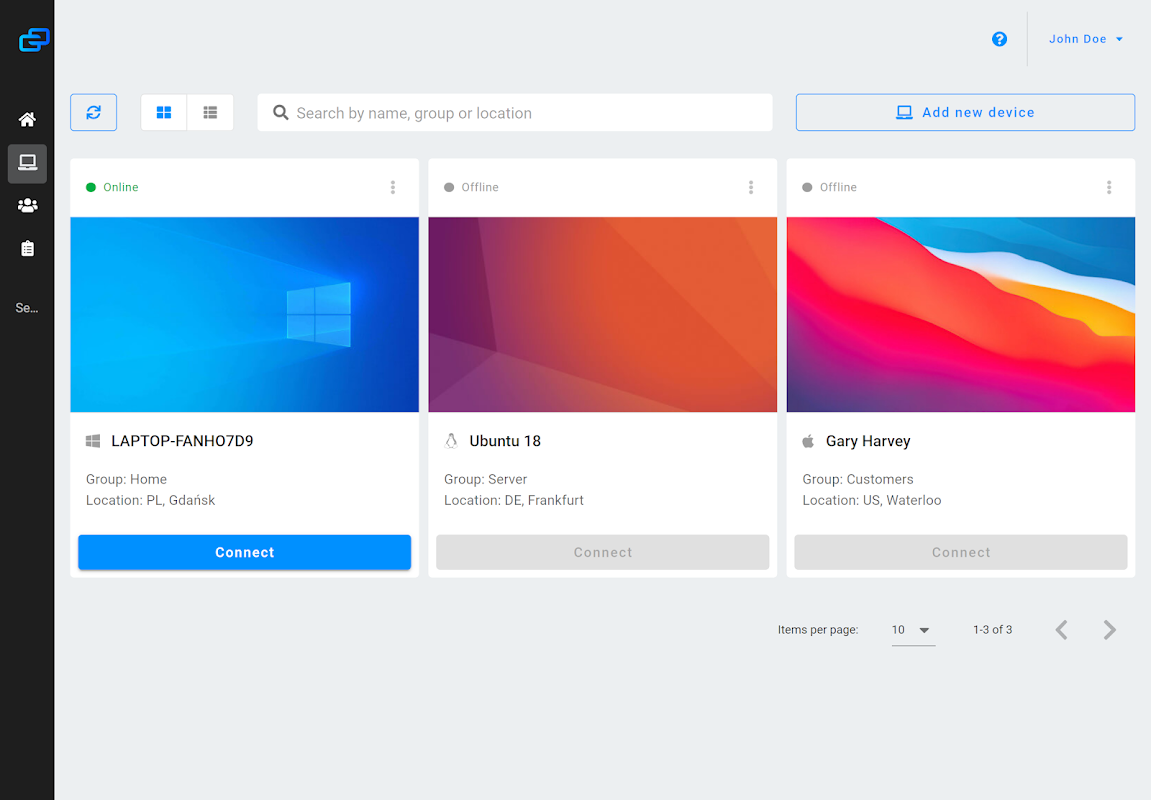Screen dimensions: 1151x800
Task: Connect to LAPTOP-FANHO7D9
Action: (x=244, y=552)
